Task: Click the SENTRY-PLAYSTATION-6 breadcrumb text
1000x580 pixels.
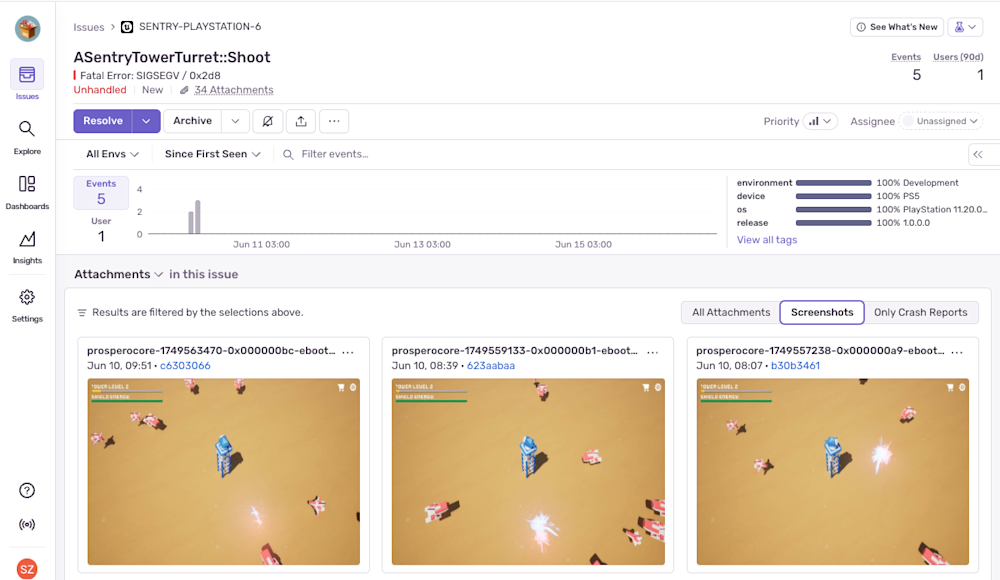Action: click(200, 27)
